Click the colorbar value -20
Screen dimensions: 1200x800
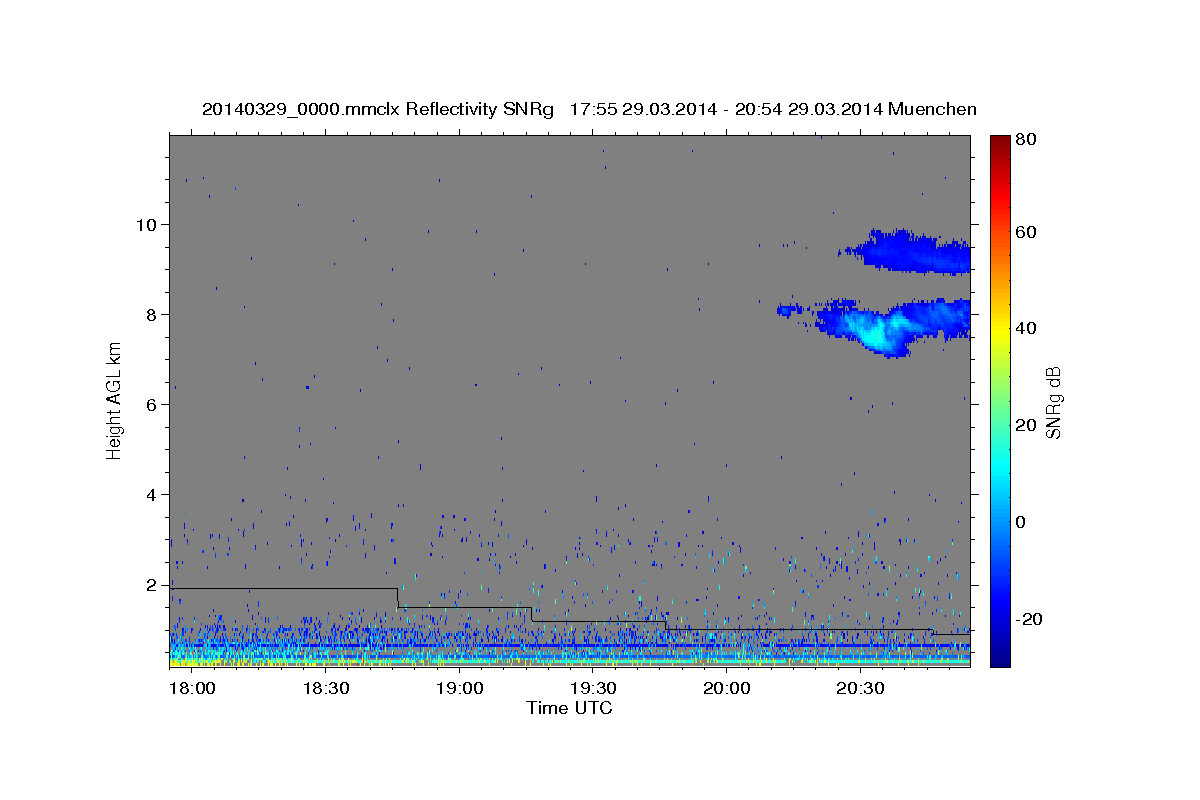tap(1028, 619)
